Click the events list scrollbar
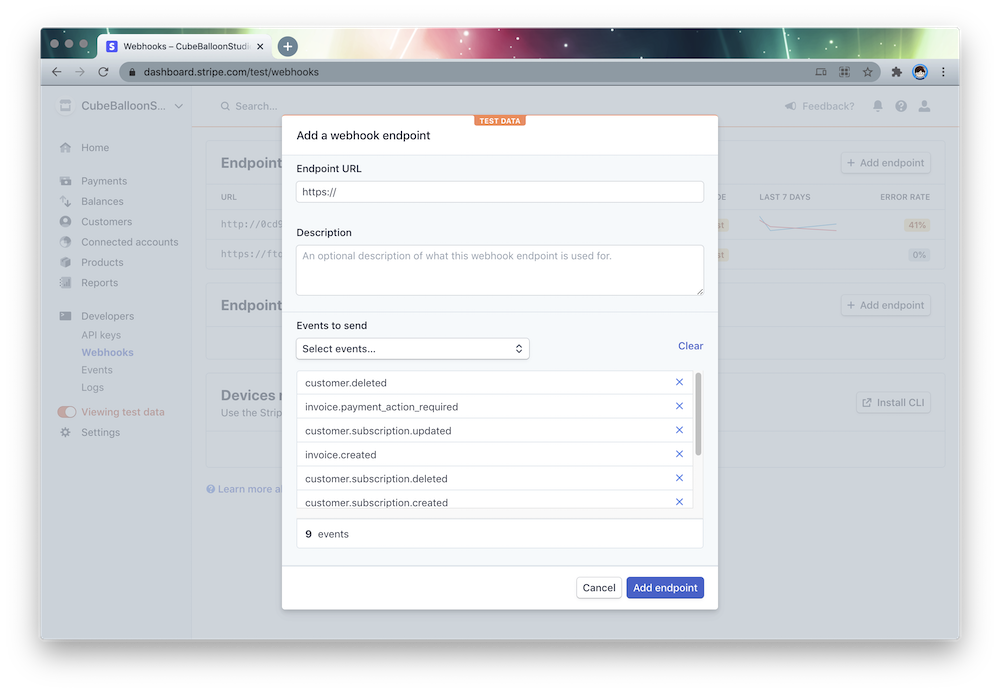Image resolution: width=1000 pixels, height=693 pixels. click(698, 414)
